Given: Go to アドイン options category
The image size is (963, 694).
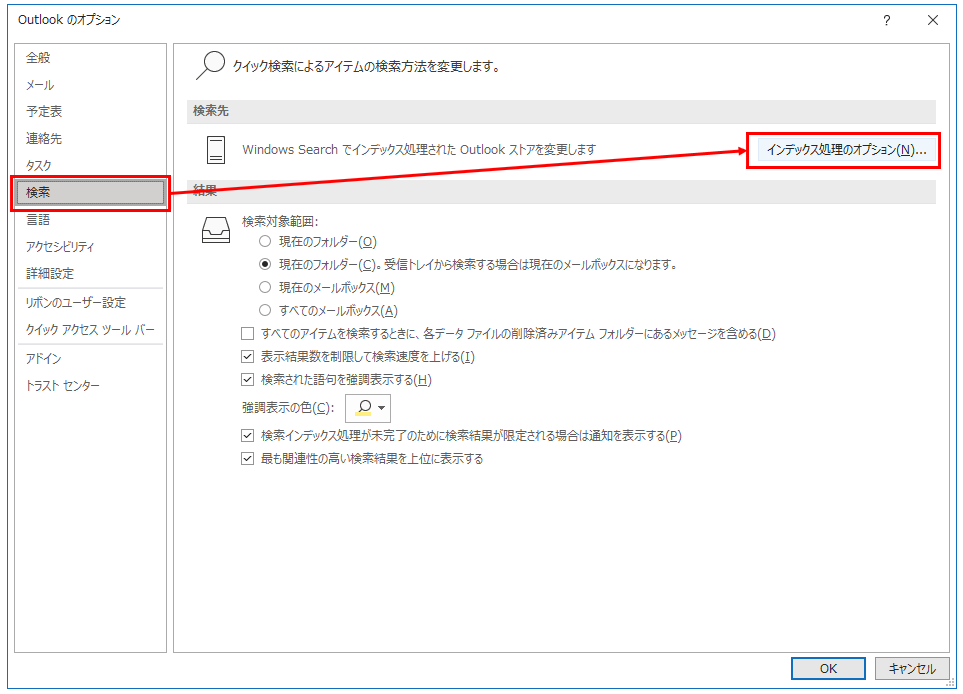Looking at the screenshot, I should click(x=90, y=358).
